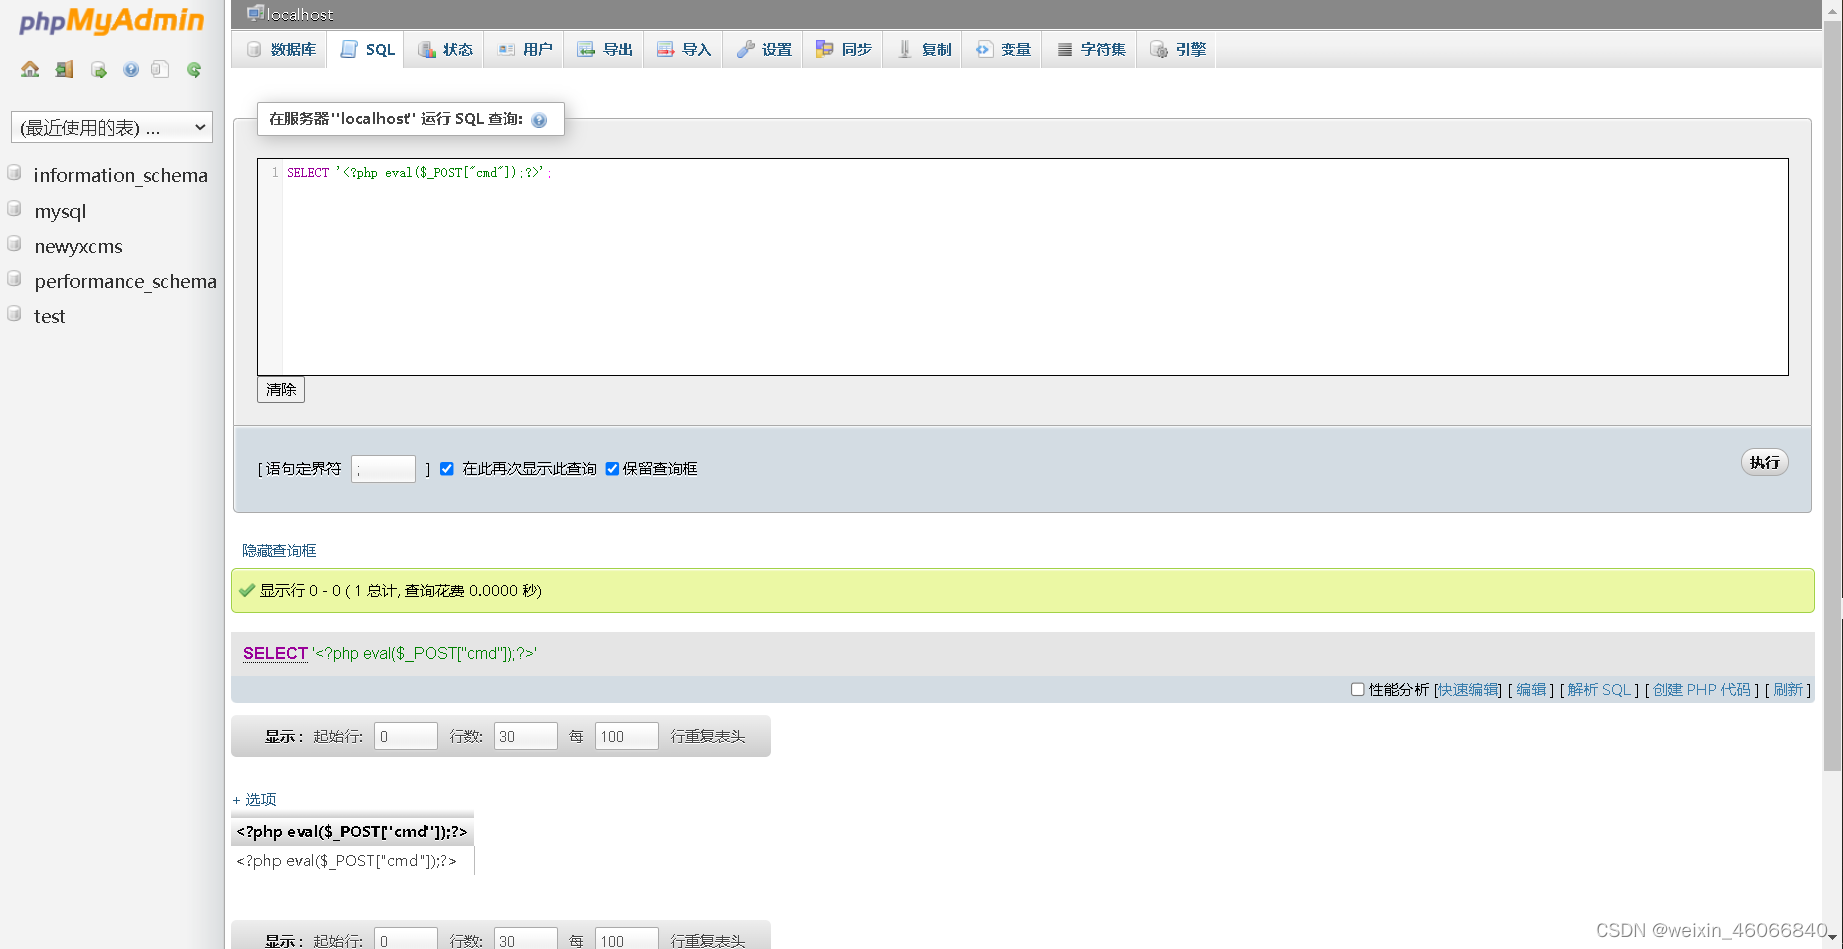Open the 同步 (Synchronize) tab
This screenshot has width=1843, height=949.
843,49
